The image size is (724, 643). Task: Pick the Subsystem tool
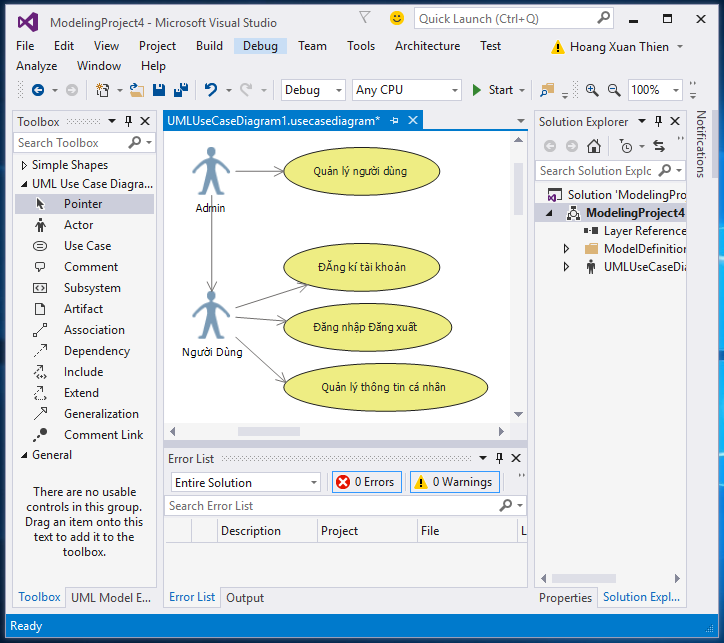coord(92,288)
